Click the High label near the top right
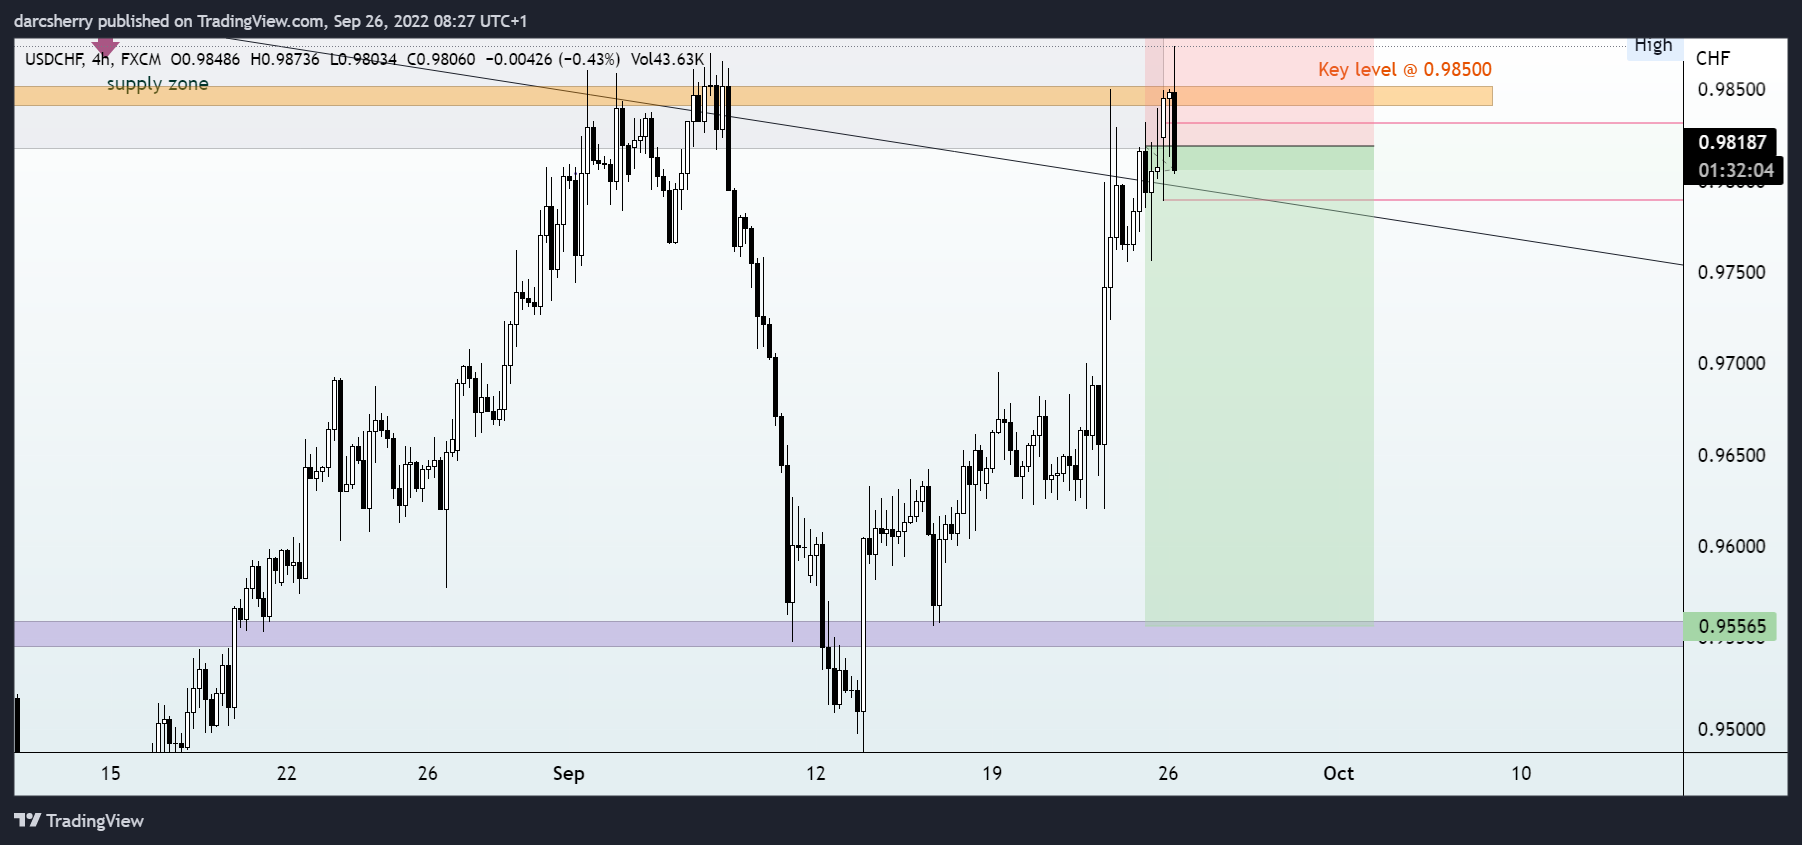 coord(1654,46)
